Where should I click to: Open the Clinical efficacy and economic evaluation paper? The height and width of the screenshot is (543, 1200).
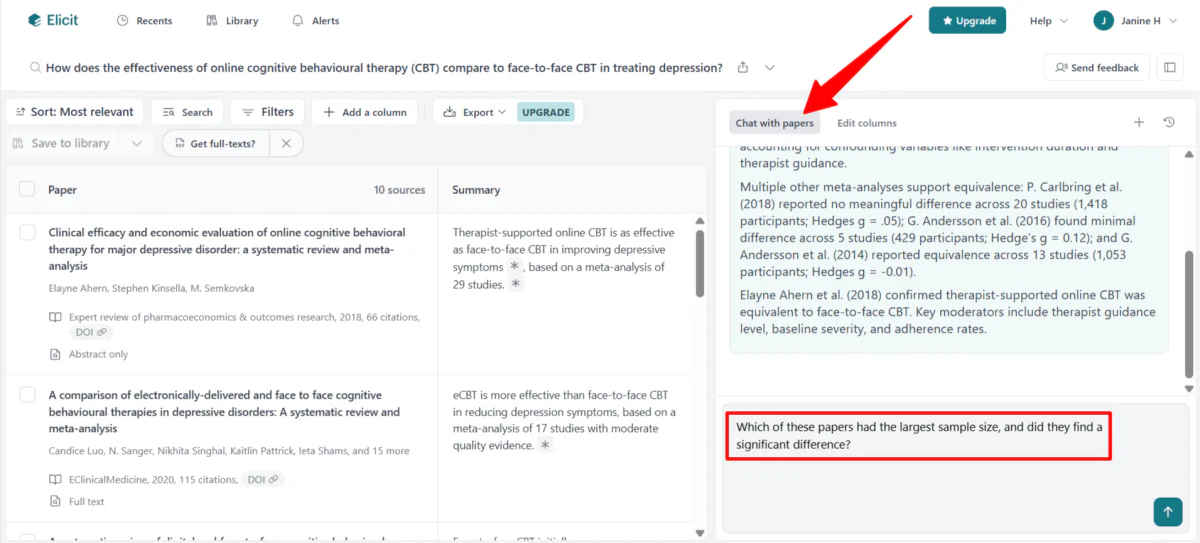click(x=227, y=249)
